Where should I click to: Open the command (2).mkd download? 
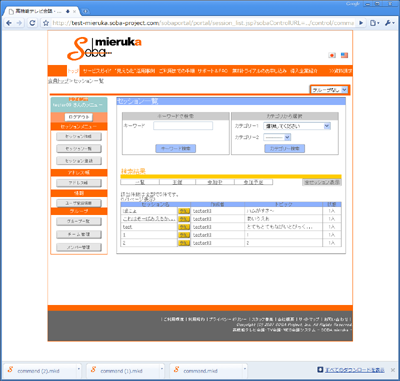pos(38,371)
